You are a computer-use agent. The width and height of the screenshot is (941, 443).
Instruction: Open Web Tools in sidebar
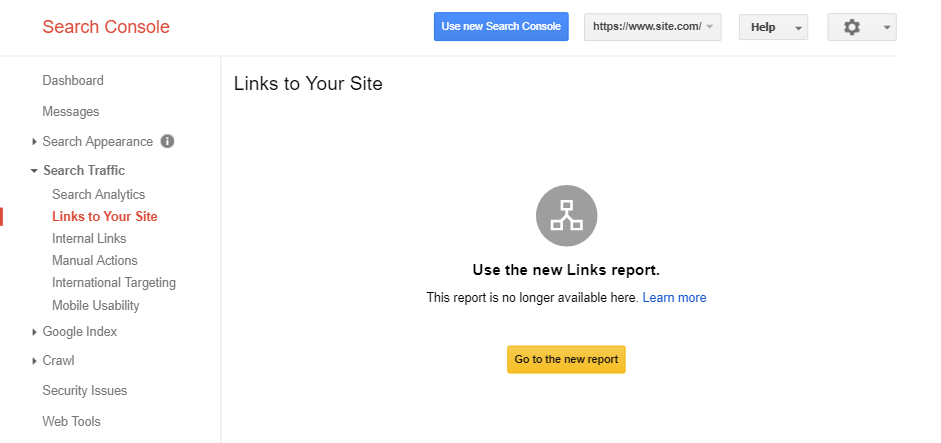pos(71,421)
